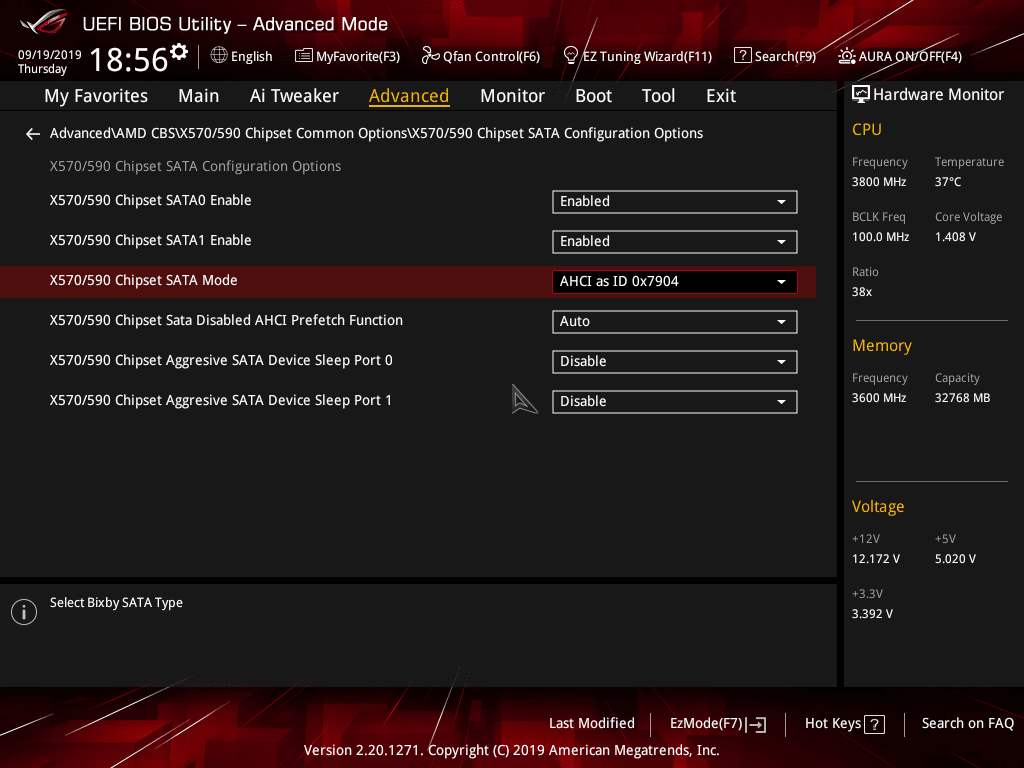This screenshot has height=768, width=1024.
Task: Open Device Sleep Port 1 dropdown
Action: (675, 402)
